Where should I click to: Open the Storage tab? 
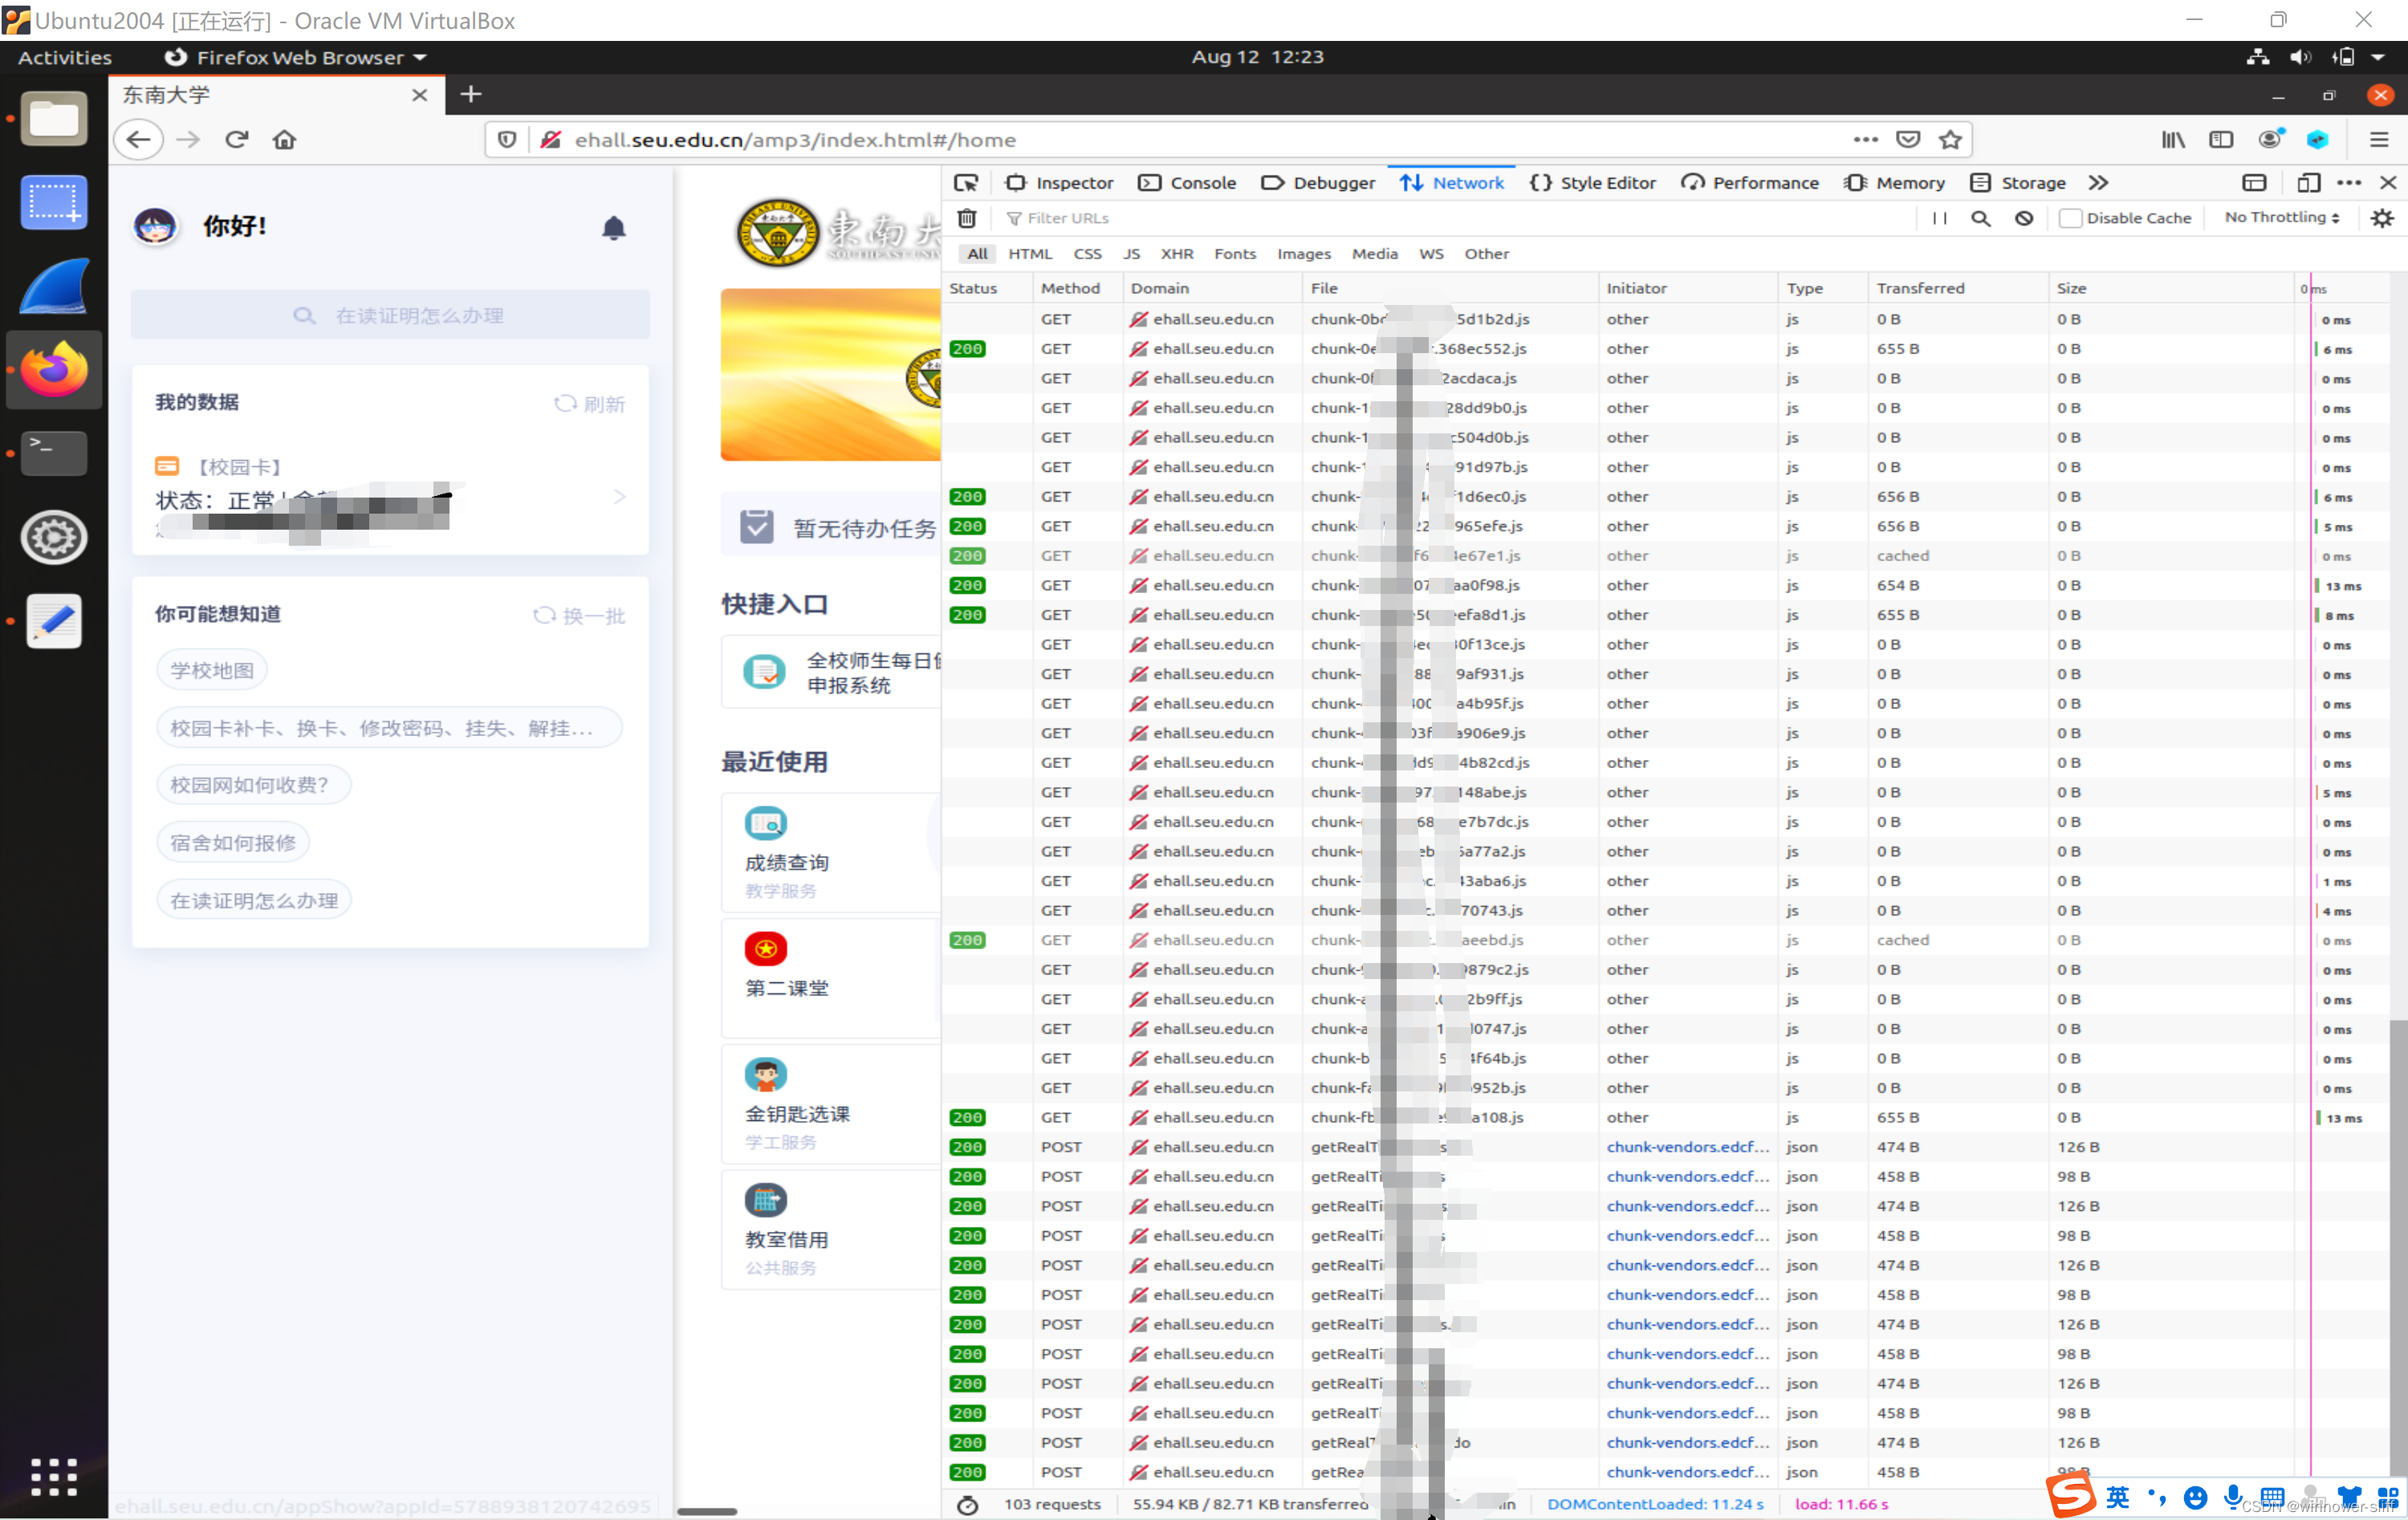(2018, 183)
